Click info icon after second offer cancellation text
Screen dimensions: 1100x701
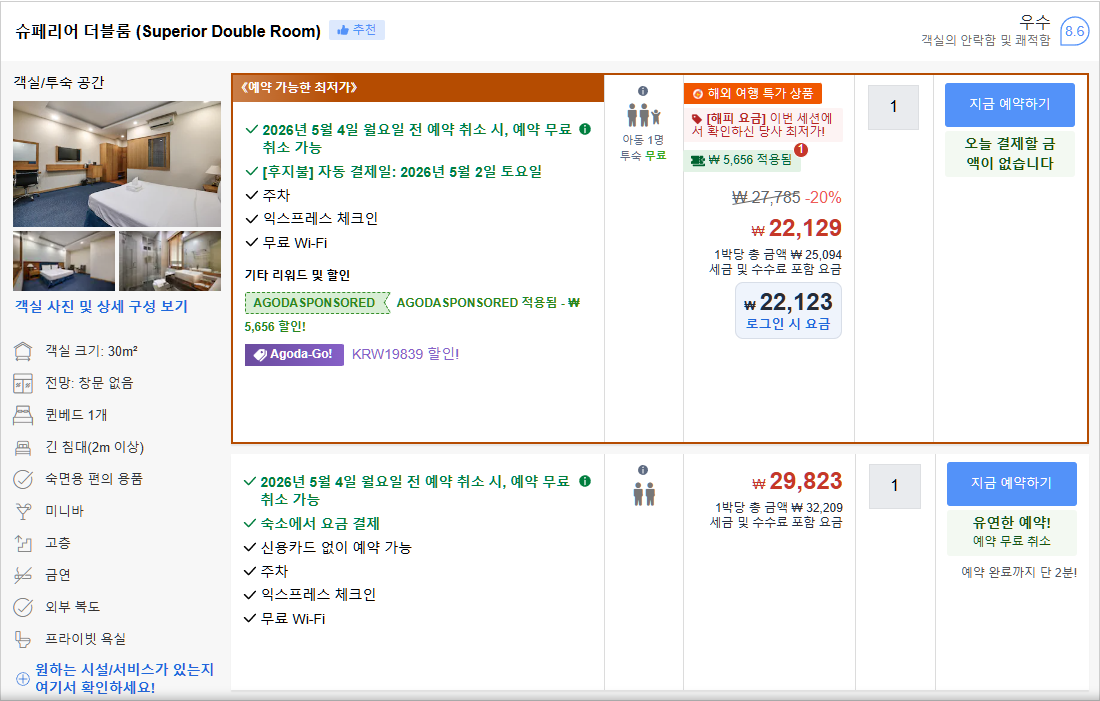click(x=585, y=481)
